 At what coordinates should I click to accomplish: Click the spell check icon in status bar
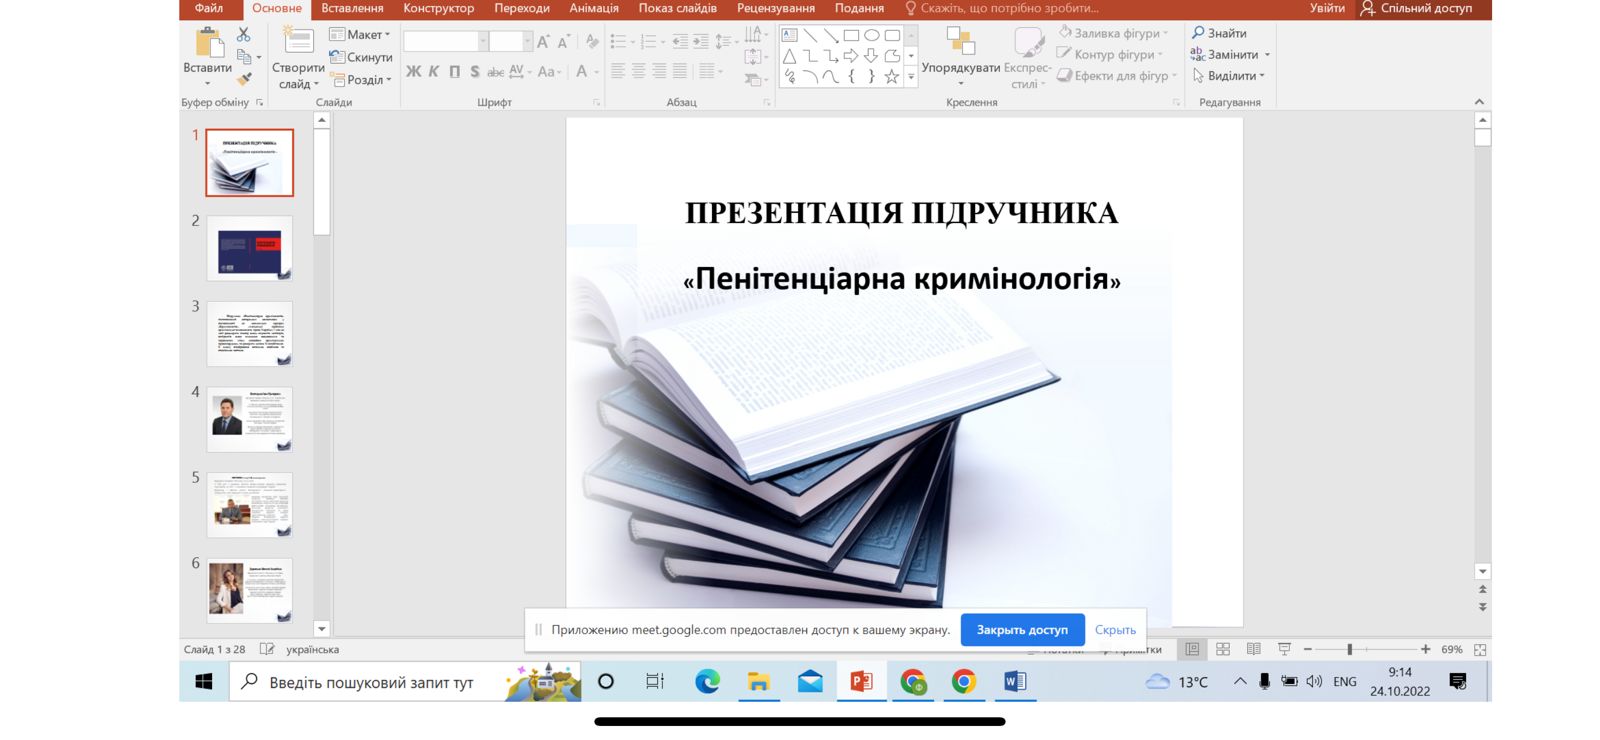(267, 649)
